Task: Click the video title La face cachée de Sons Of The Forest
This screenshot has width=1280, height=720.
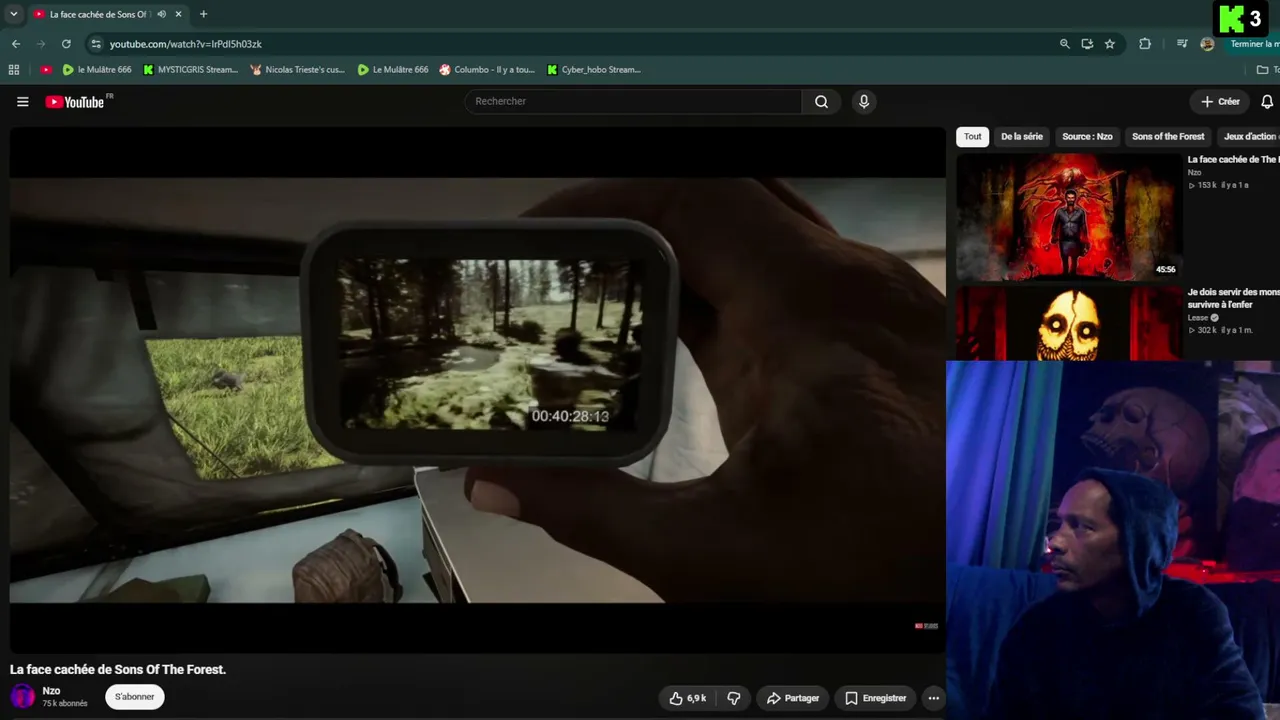Action: (118, 669)
